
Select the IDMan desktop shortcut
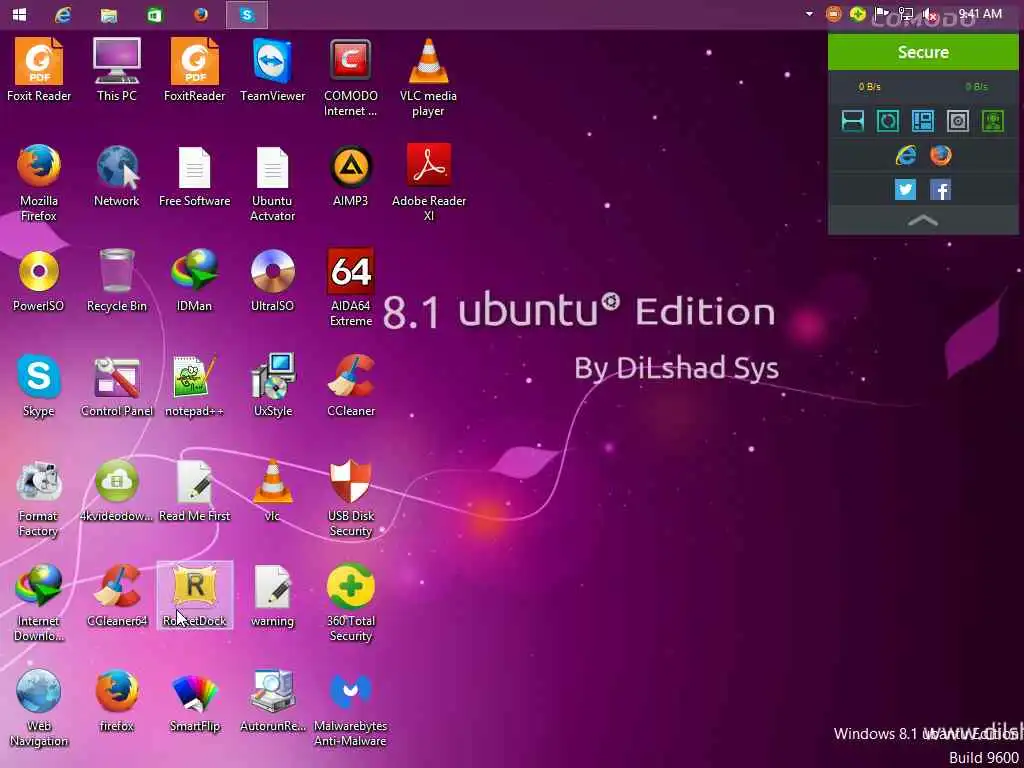point(195,281)
